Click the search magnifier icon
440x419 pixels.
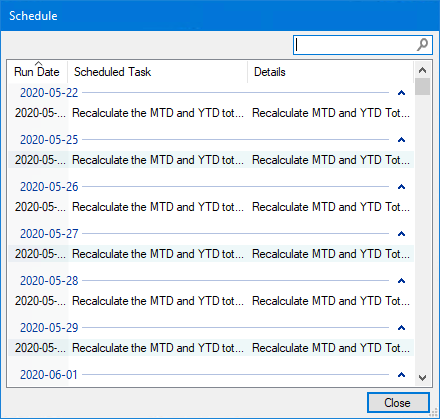tap(422, 45)
